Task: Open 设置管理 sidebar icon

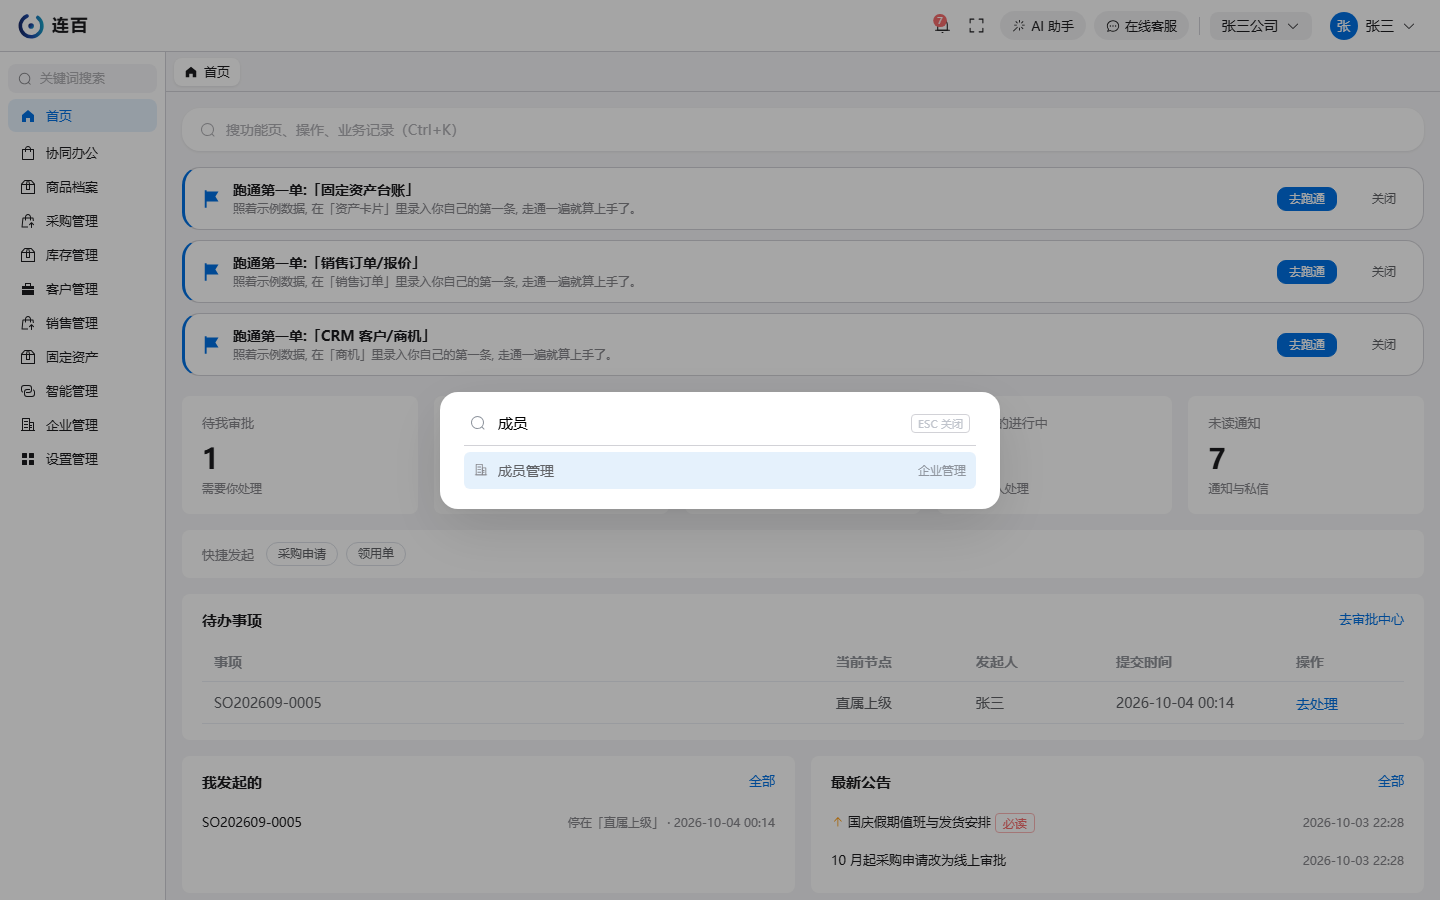Action: tap(28, 459)
